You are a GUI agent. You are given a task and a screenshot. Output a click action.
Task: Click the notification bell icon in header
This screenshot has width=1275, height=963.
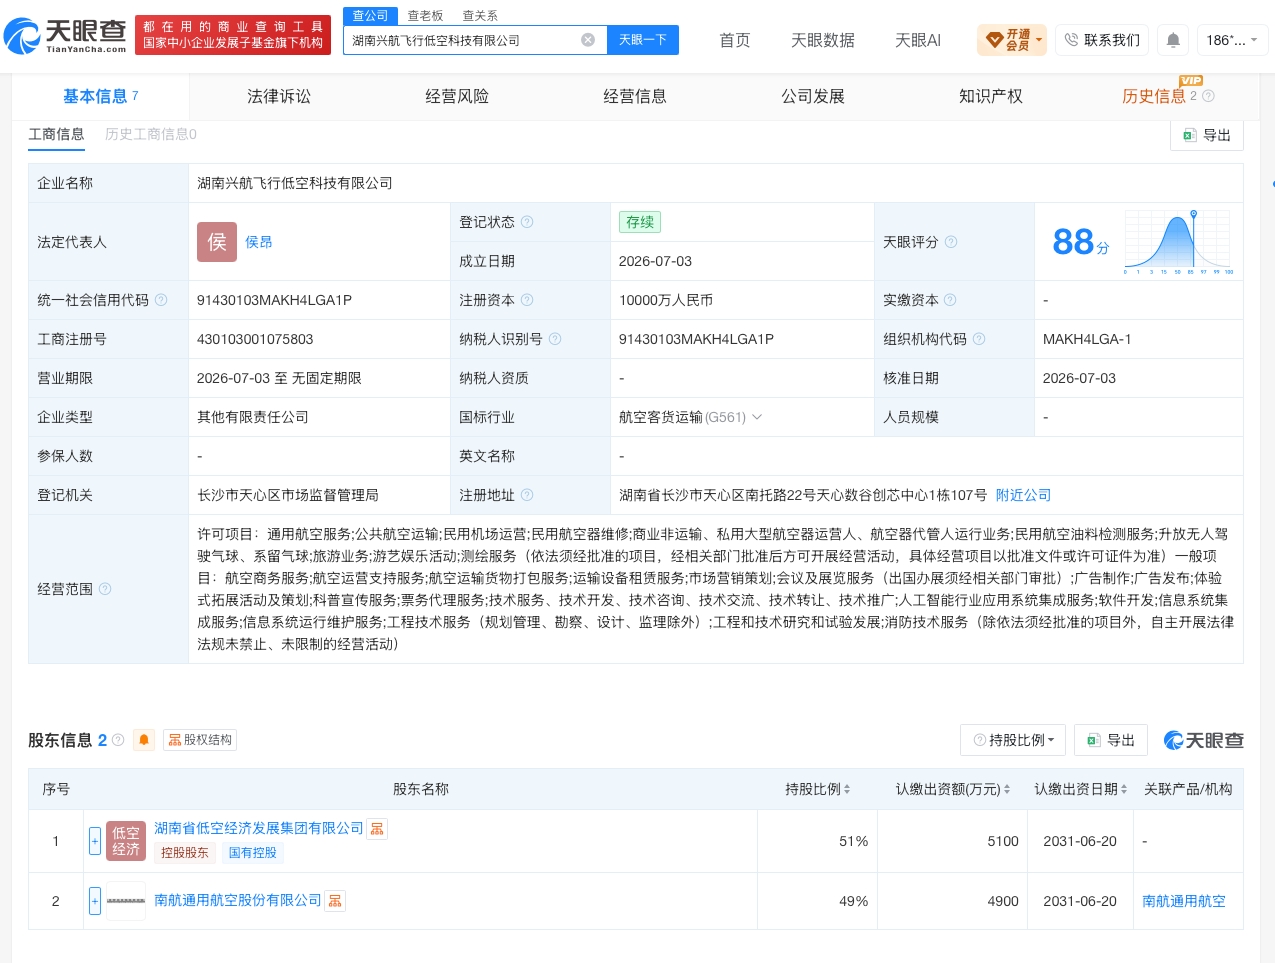pyautogui.click(x=1173, y=40)
